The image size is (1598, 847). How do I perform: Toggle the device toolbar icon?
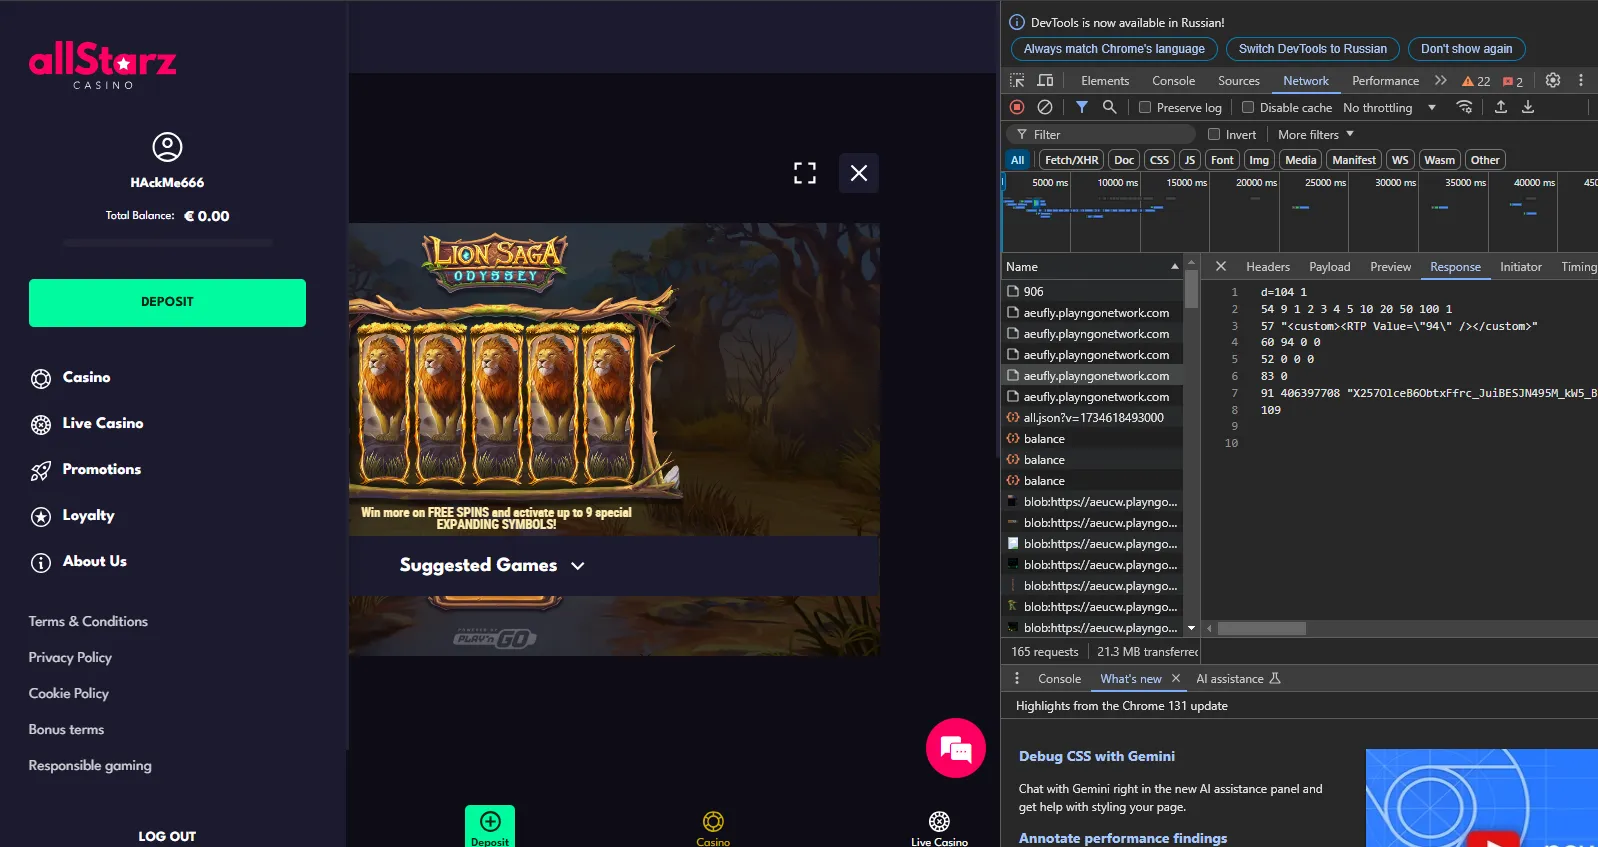(x=1045, y=80)
